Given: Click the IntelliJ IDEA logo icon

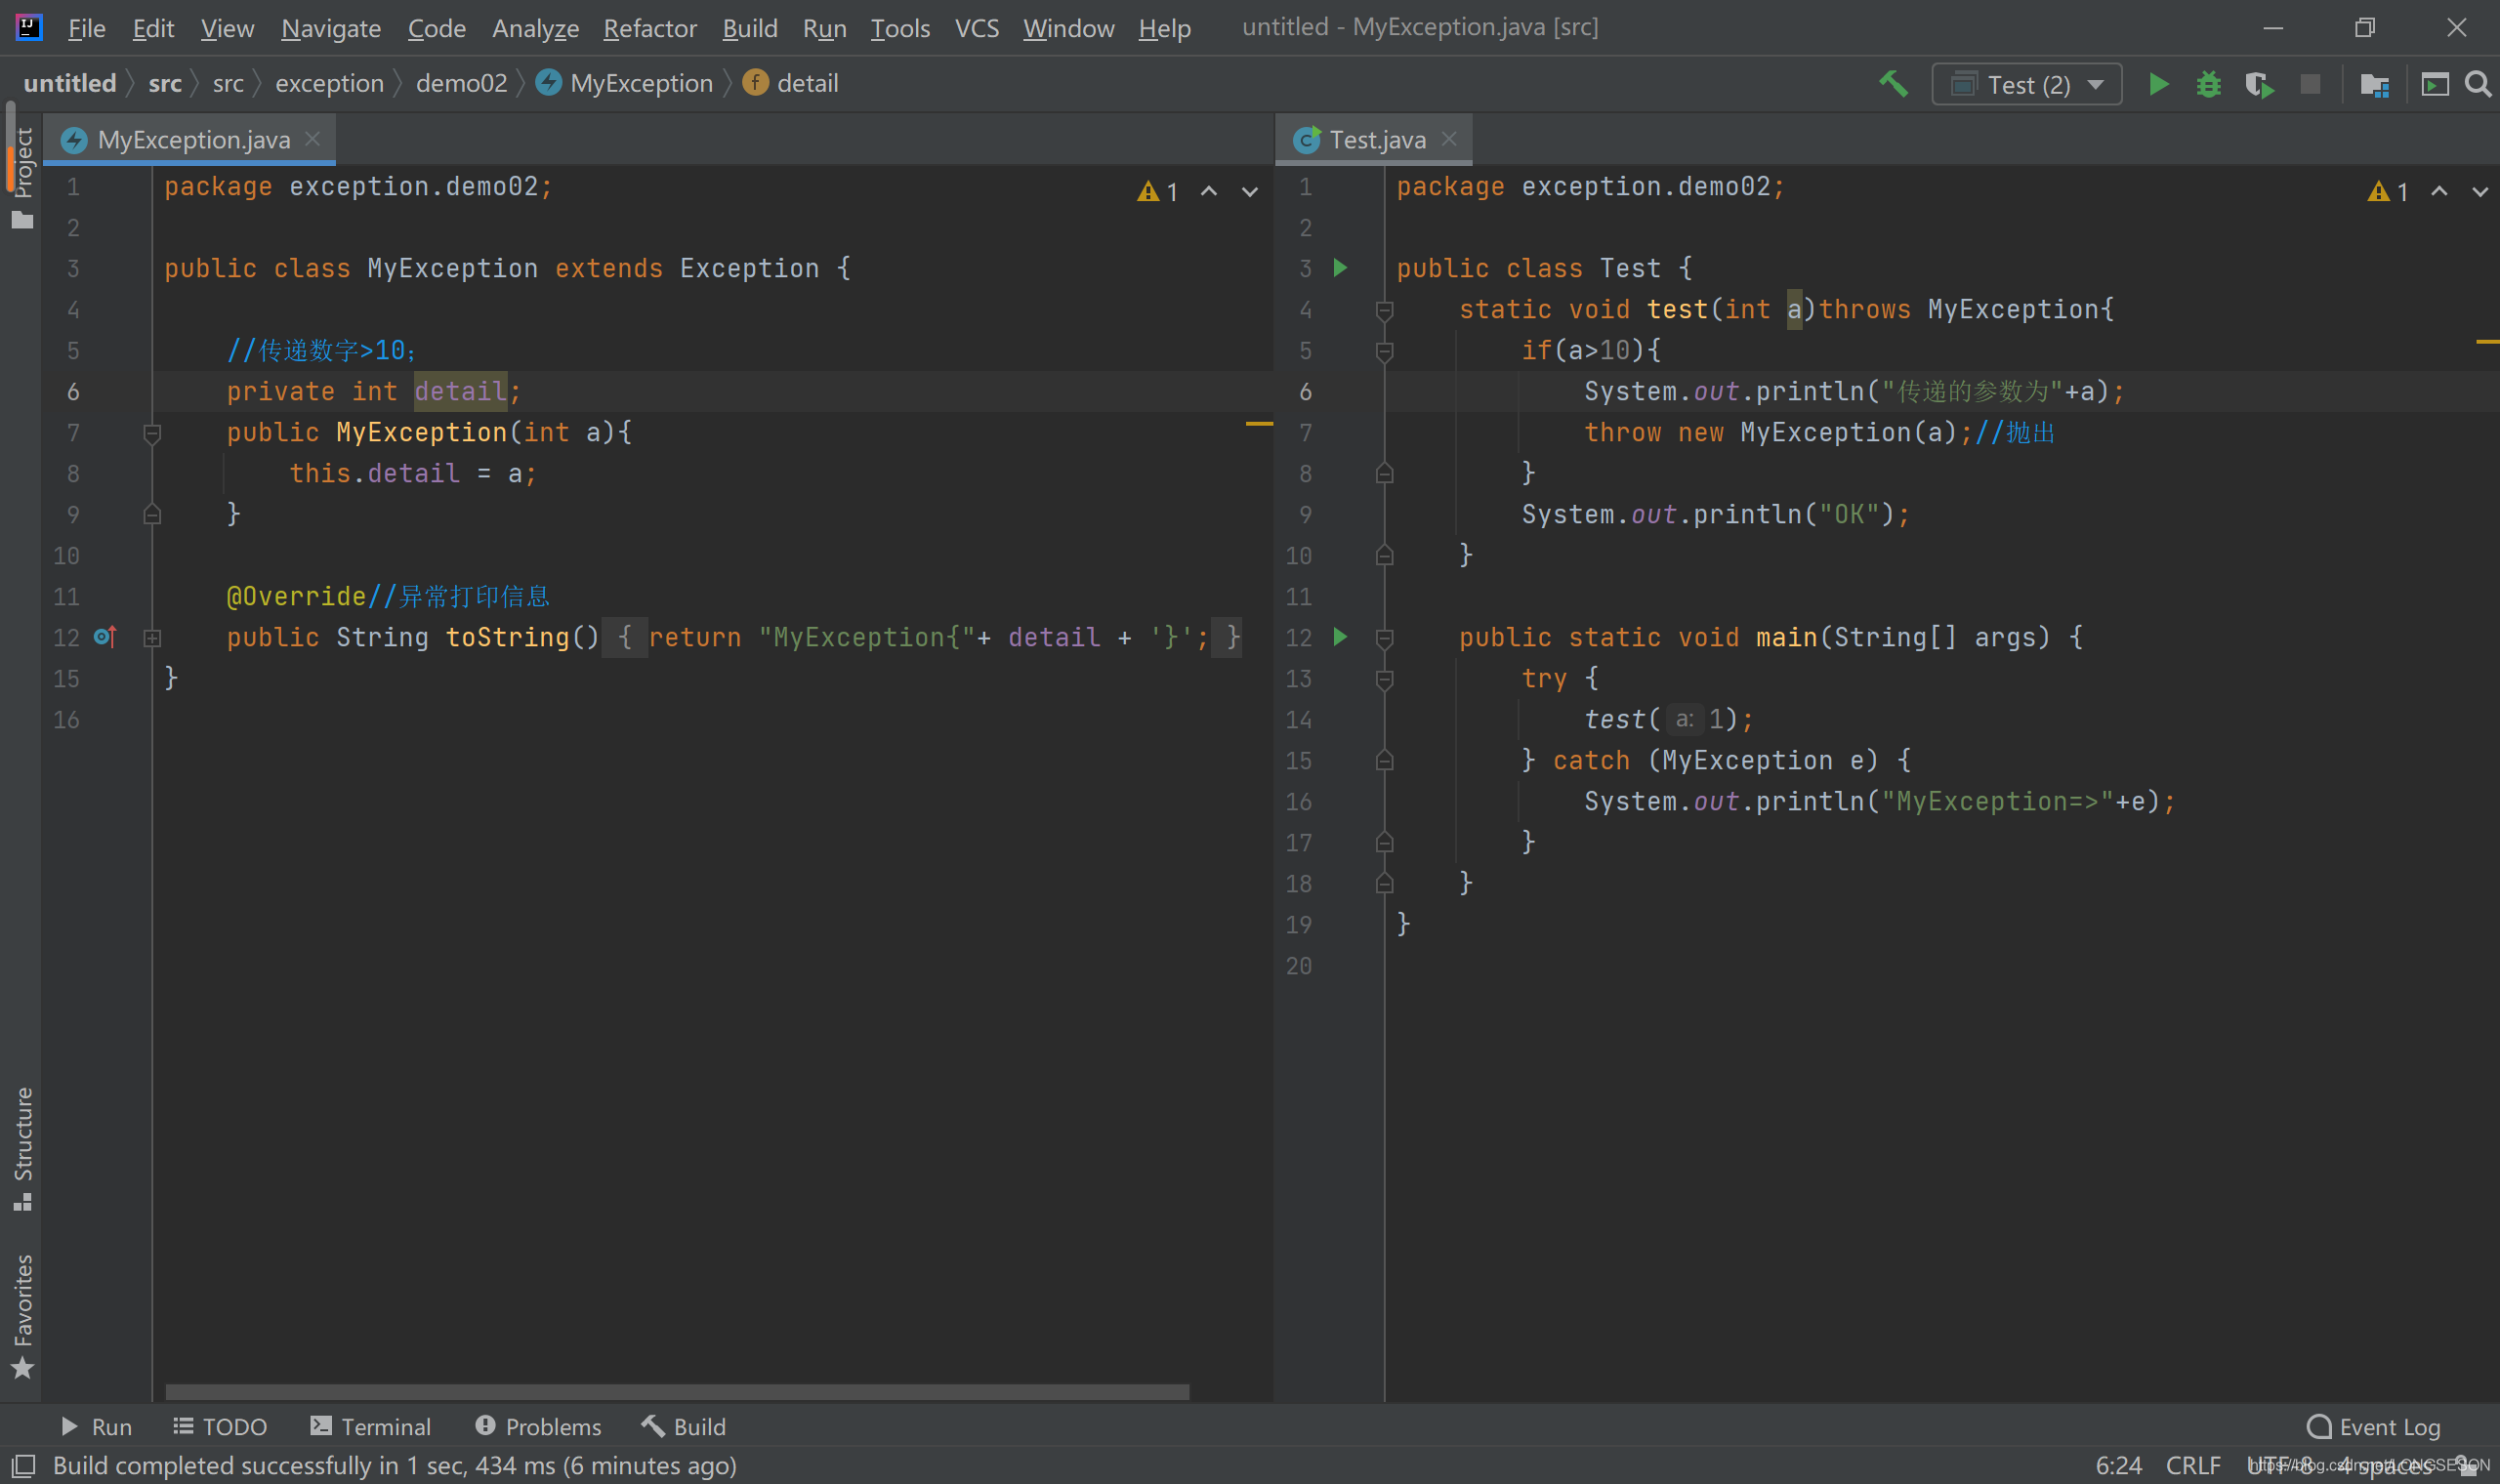Looking at the screenshot, I should pos(29,27).
